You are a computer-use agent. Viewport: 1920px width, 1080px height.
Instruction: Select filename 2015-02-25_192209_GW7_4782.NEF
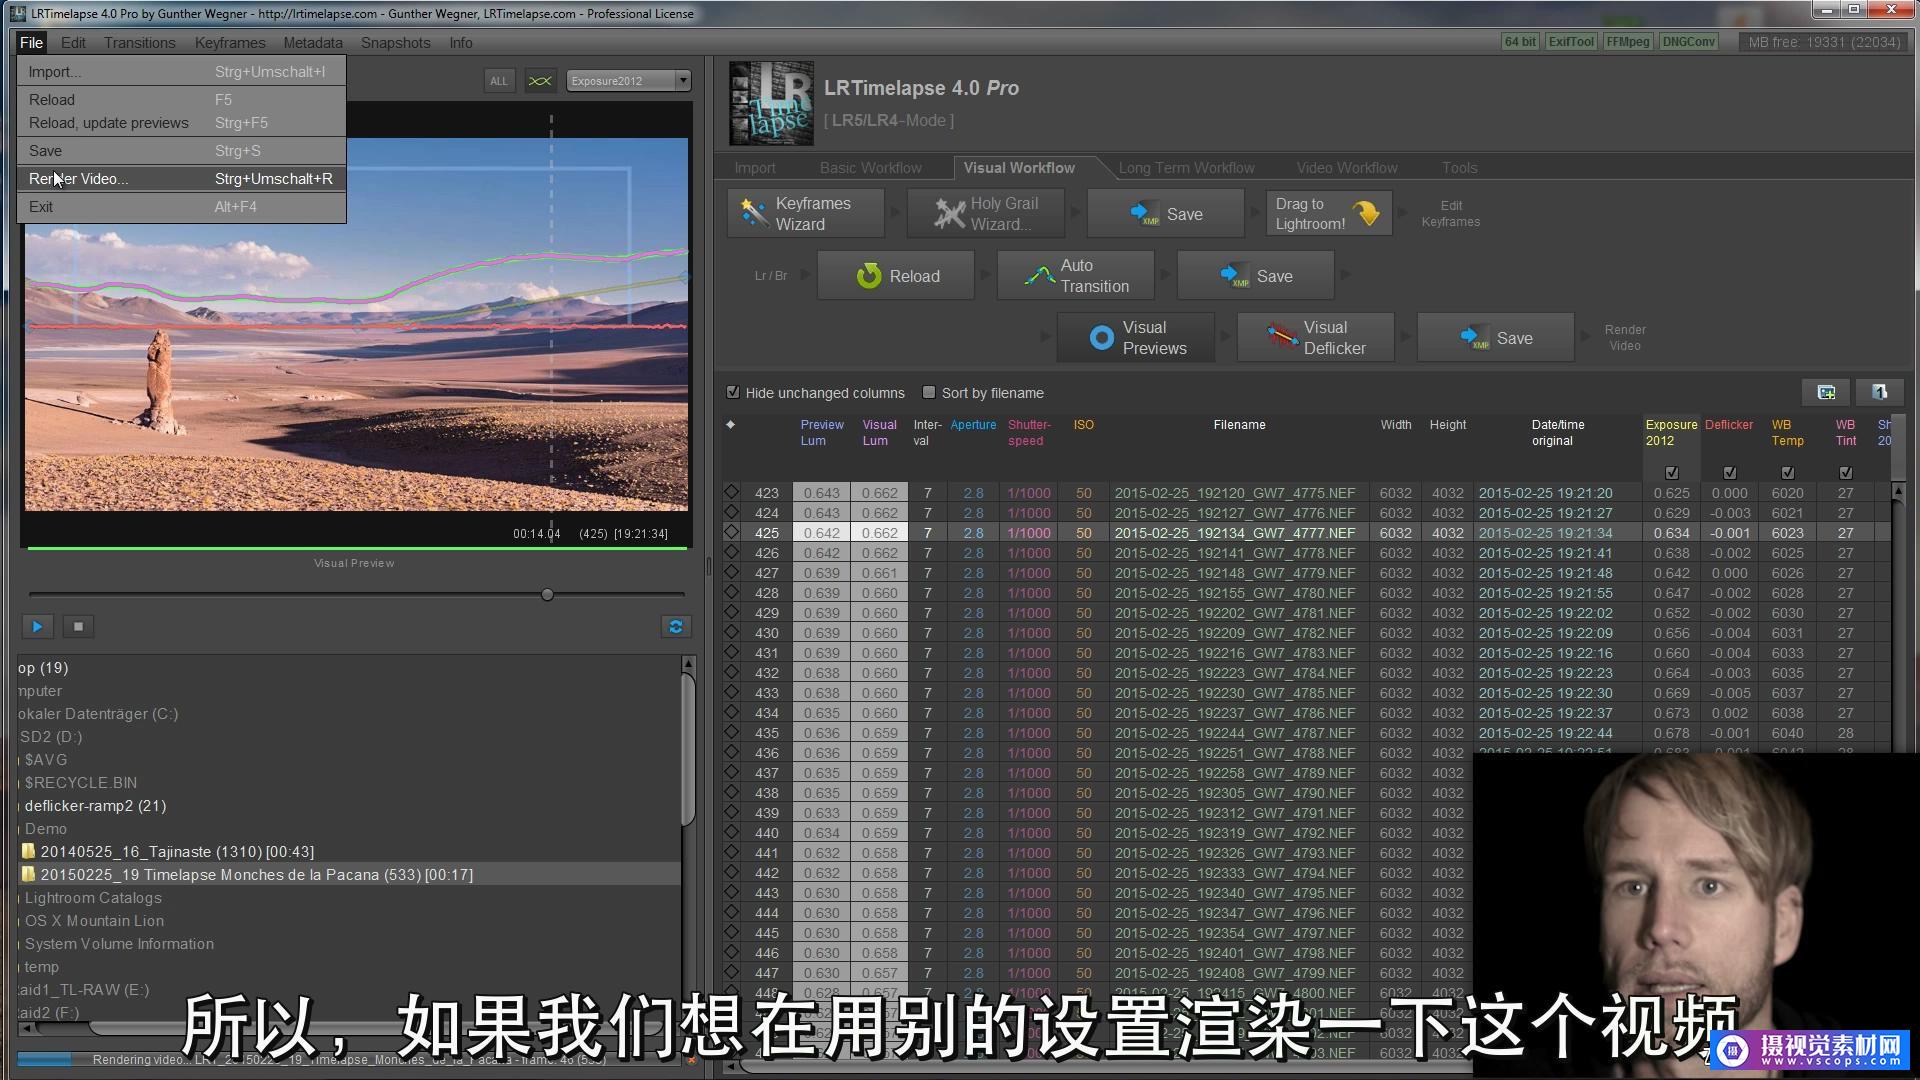click(1235, 633)
